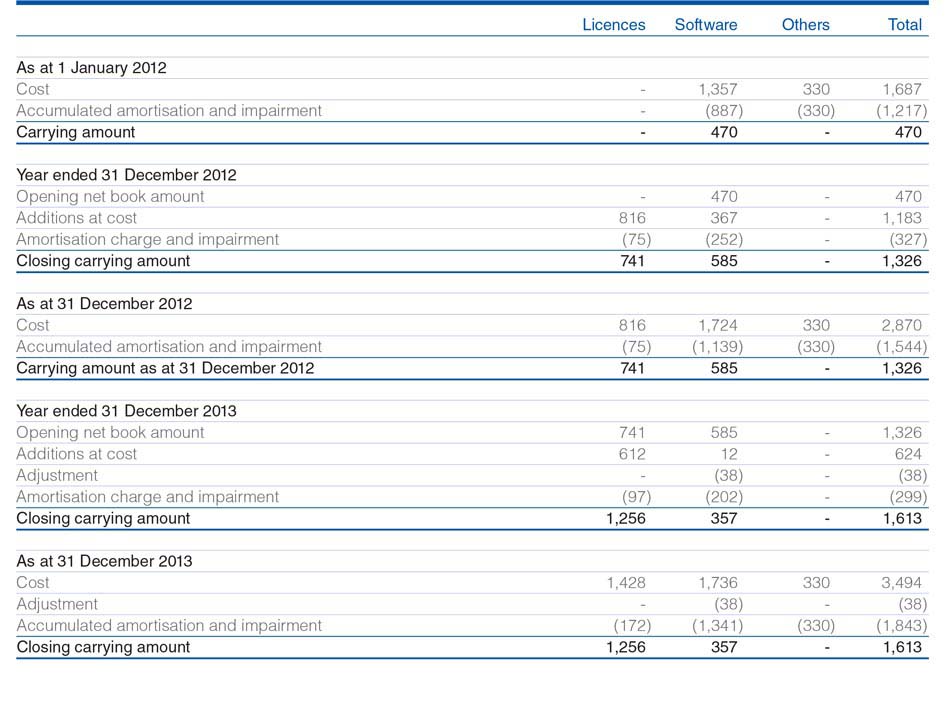
Task: Select the 'As at 1 January 2012' heading
Action: pos(91,67)
